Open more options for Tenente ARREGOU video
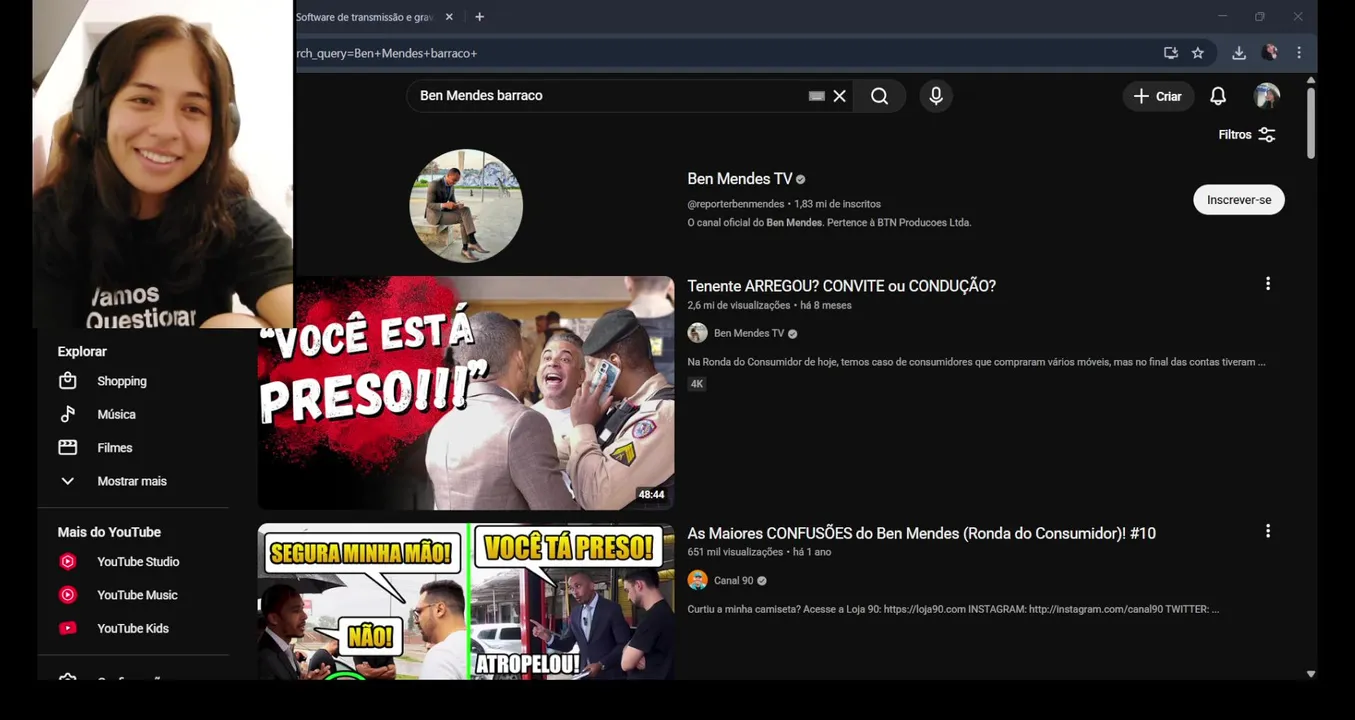The image size is (1355, 720). (1268, 284)
